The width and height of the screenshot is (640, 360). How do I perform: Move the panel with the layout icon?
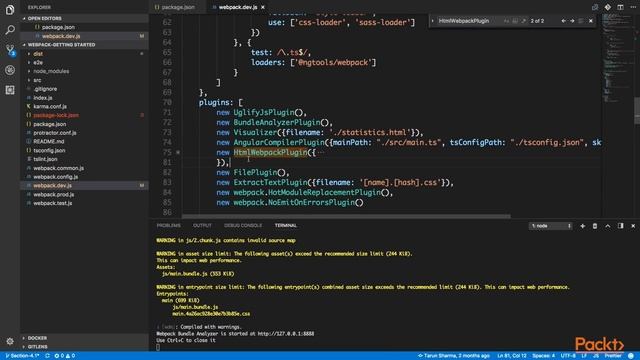(x=620, y=226)
